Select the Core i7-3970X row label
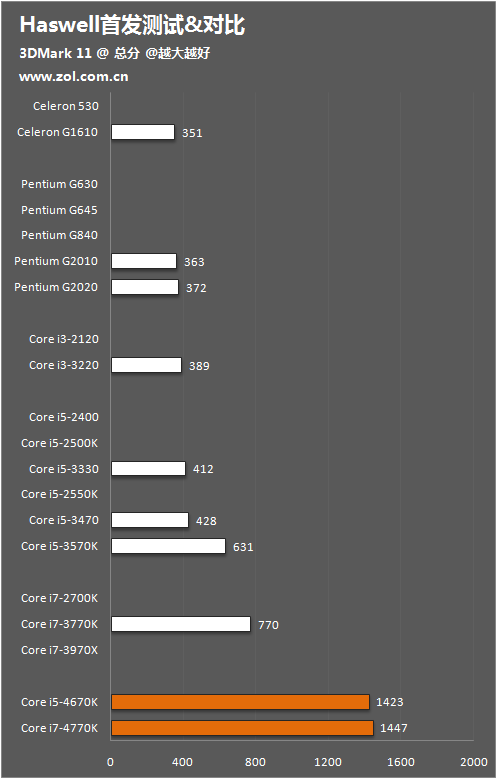 [60, 650]
